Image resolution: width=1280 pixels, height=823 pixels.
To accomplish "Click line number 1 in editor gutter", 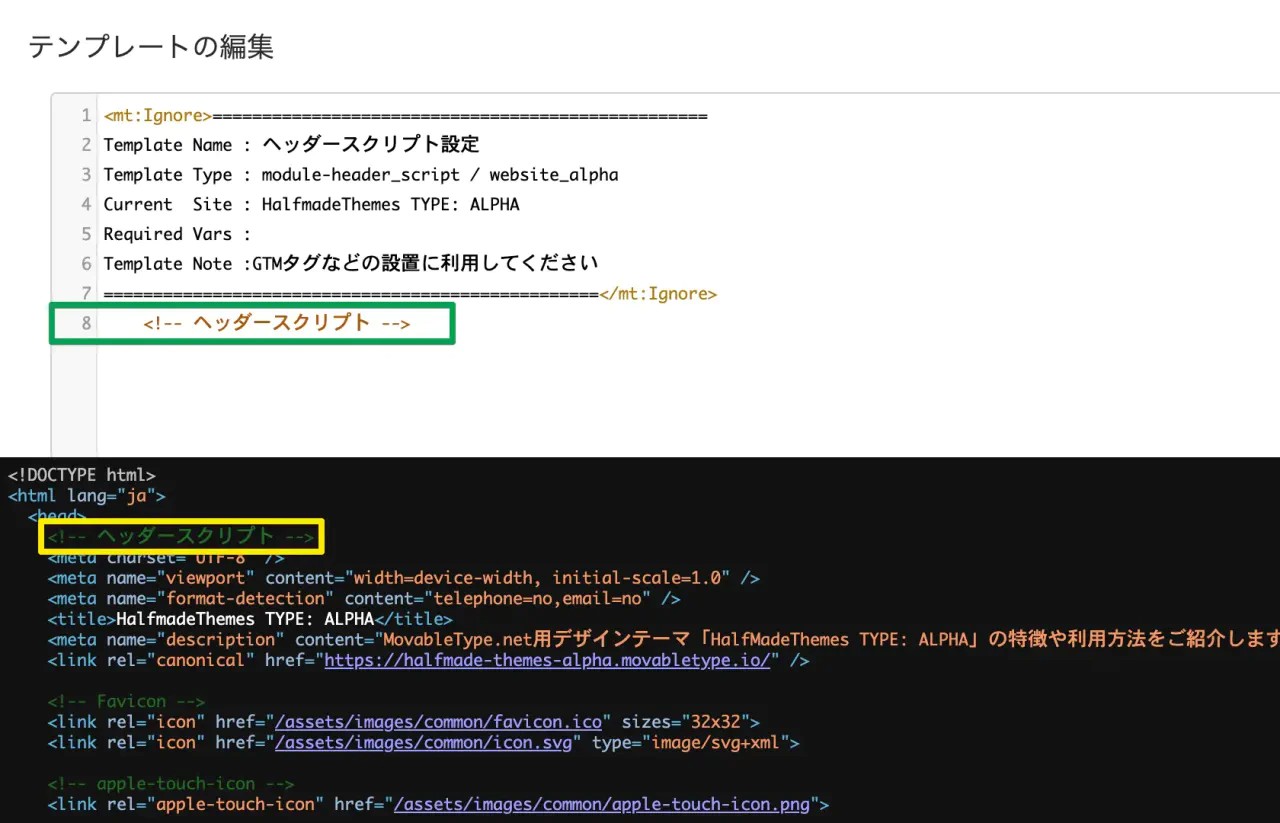I will tap(86, 116).
